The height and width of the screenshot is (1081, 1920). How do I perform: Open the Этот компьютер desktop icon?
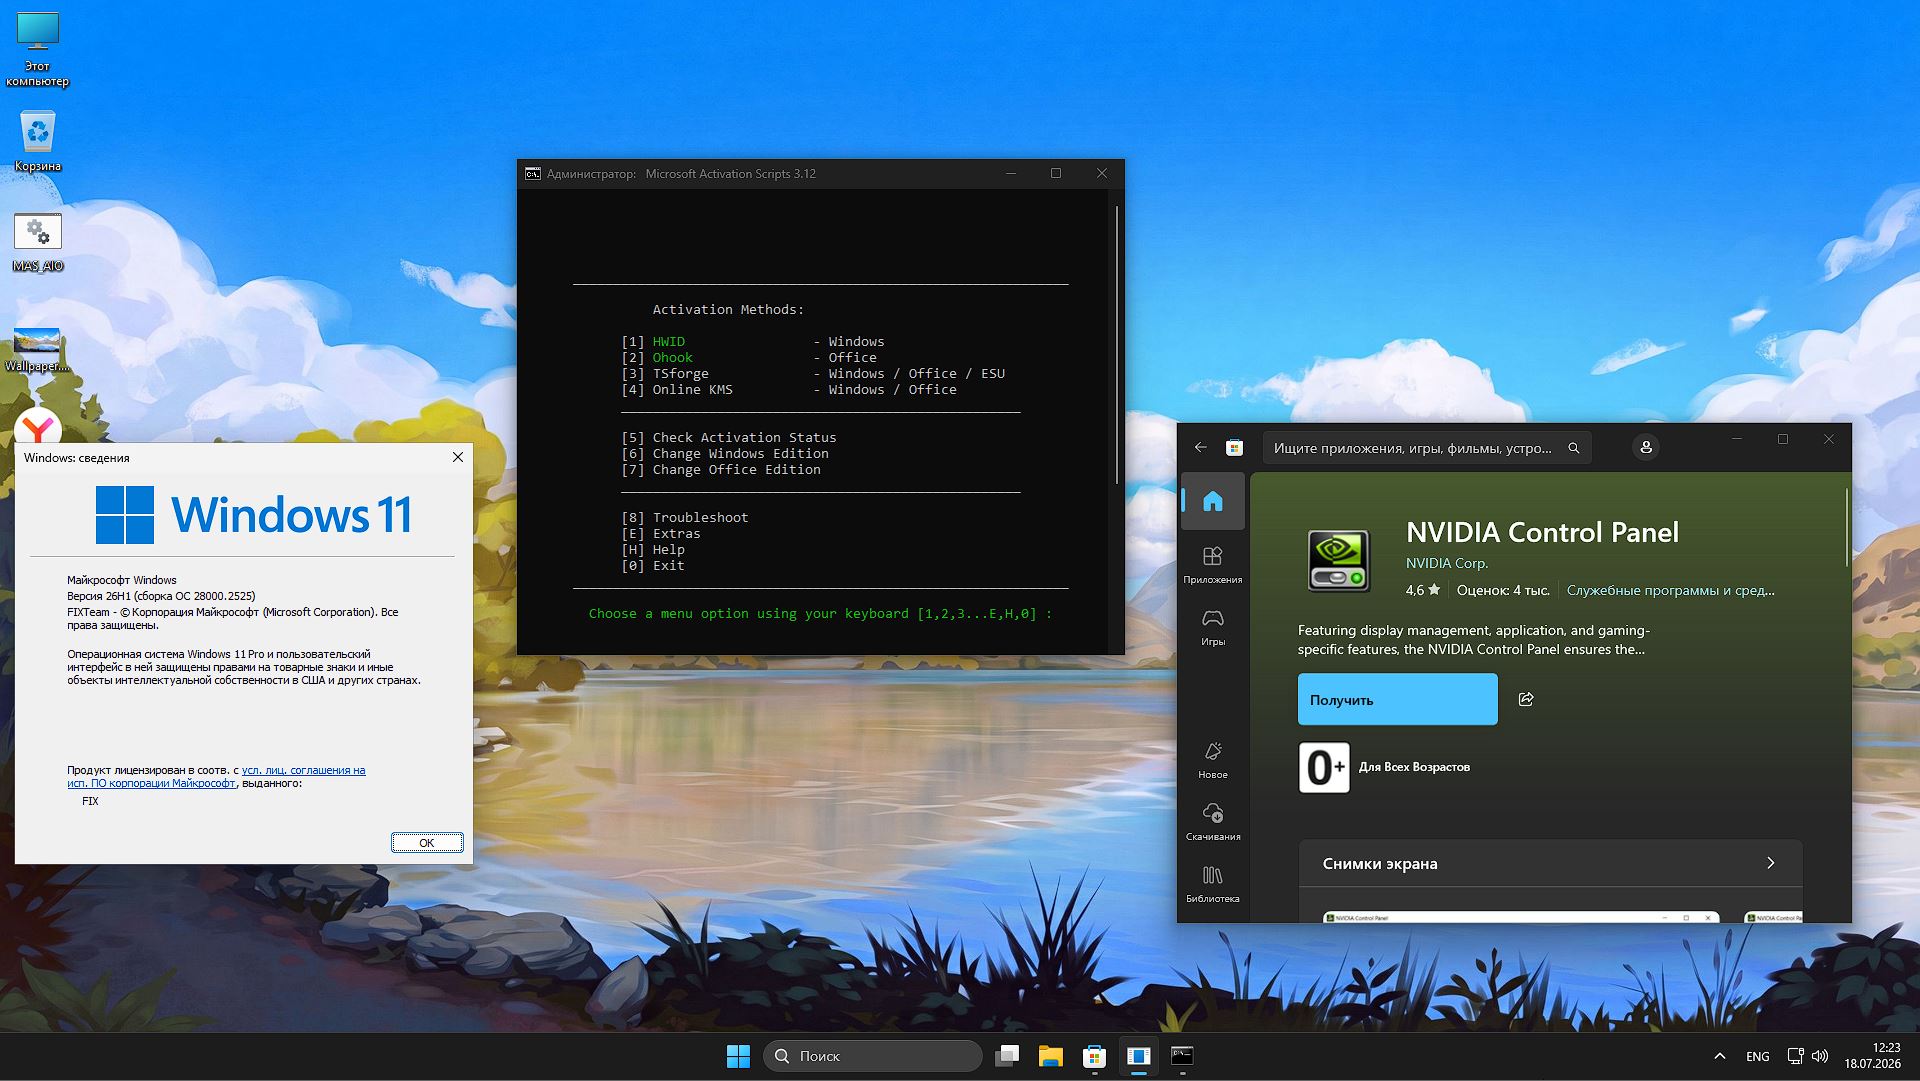coord(38,49)
